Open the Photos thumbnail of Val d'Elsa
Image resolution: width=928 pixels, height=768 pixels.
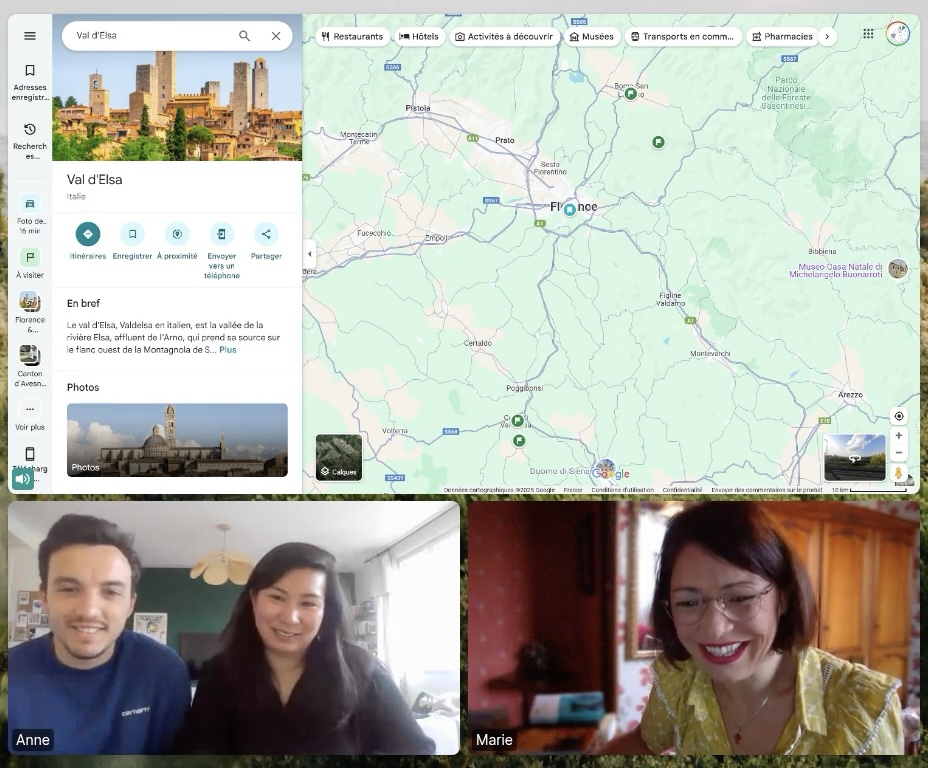[177, 440]
